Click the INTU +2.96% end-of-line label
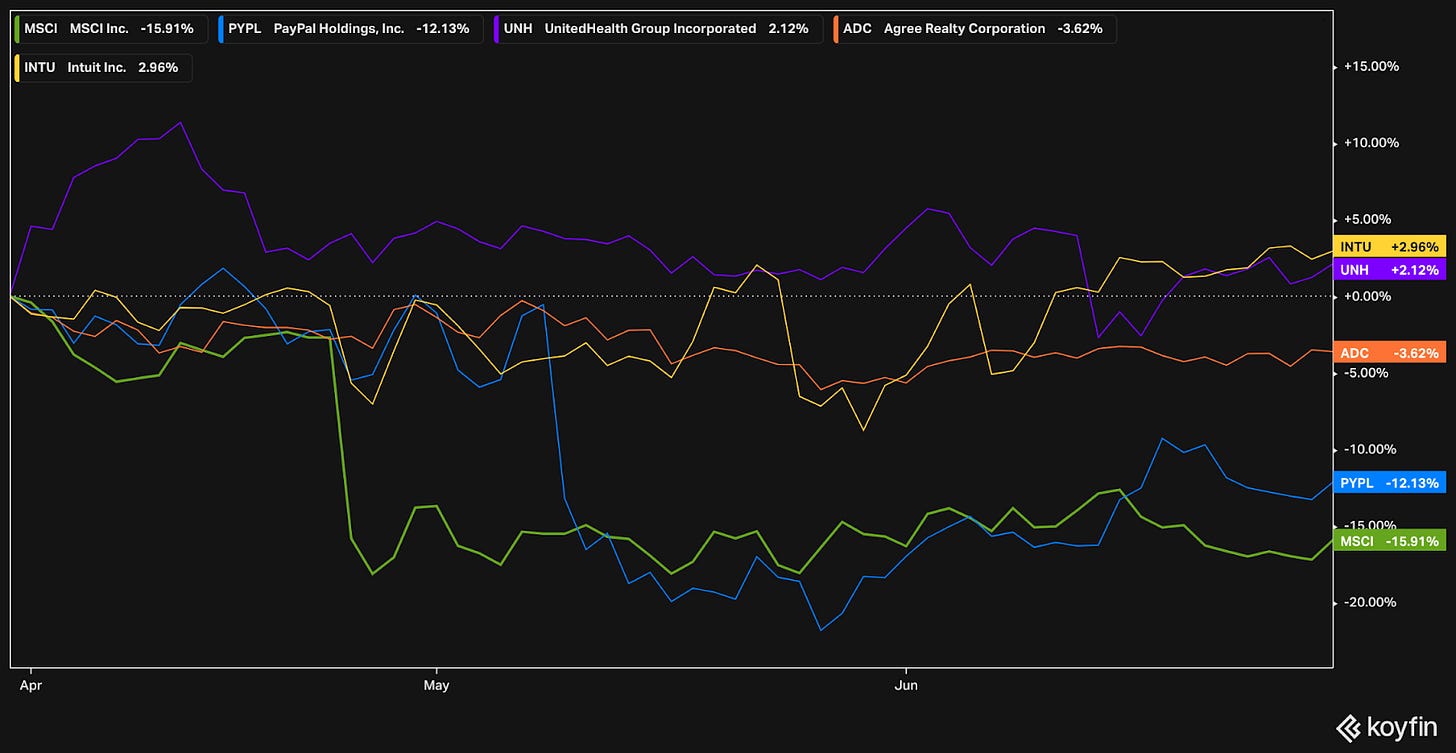Screen dimensions: 1456x753 [1389, 246]
